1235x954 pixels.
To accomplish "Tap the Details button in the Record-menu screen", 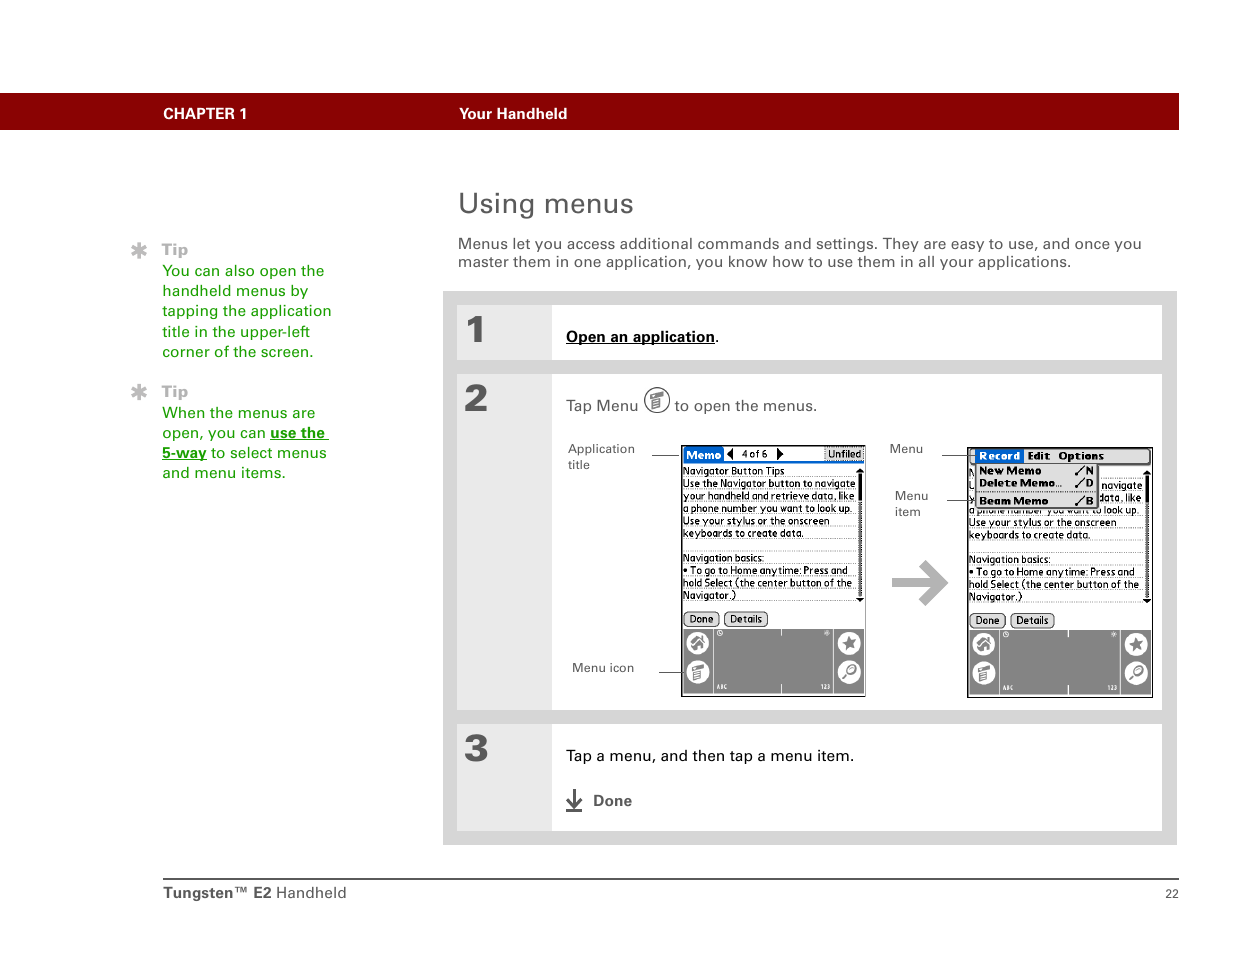I will 1032,621.
